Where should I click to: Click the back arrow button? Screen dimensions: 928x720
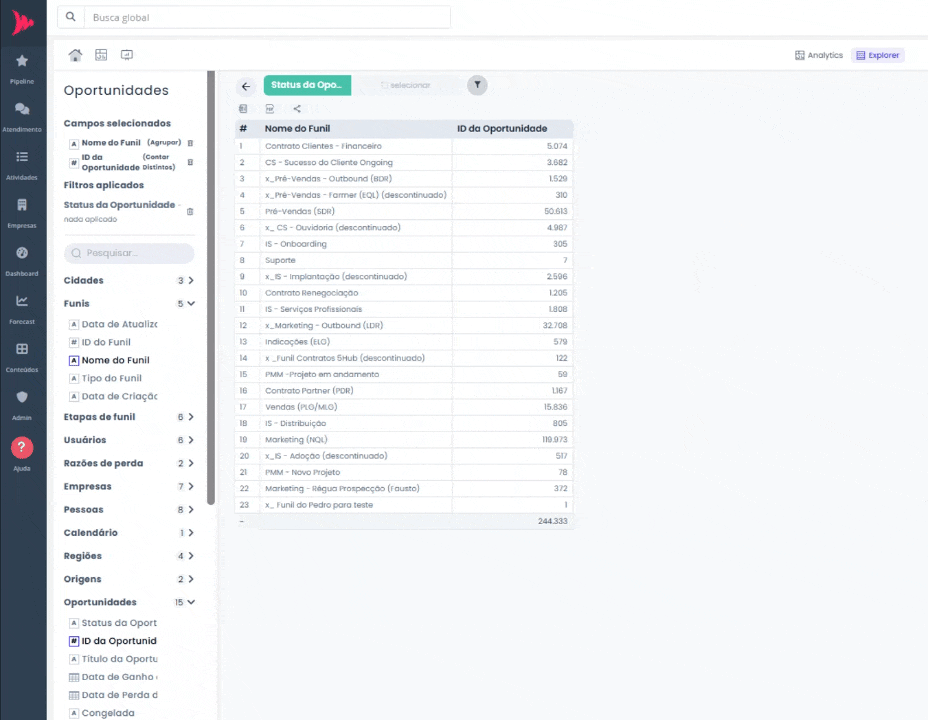tap(246, 86)
